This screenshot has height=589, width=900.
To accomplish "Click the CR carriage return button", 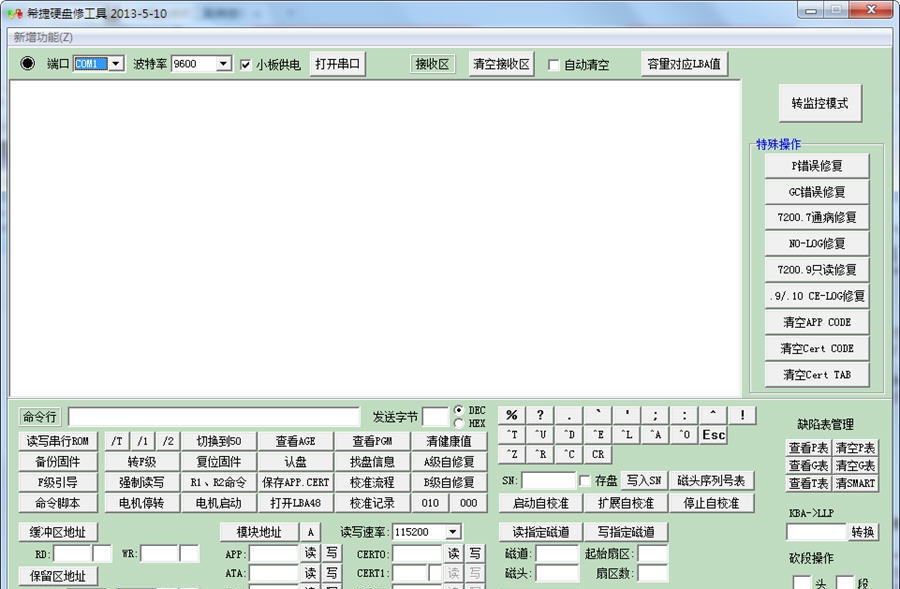I will tap(597, 454).
